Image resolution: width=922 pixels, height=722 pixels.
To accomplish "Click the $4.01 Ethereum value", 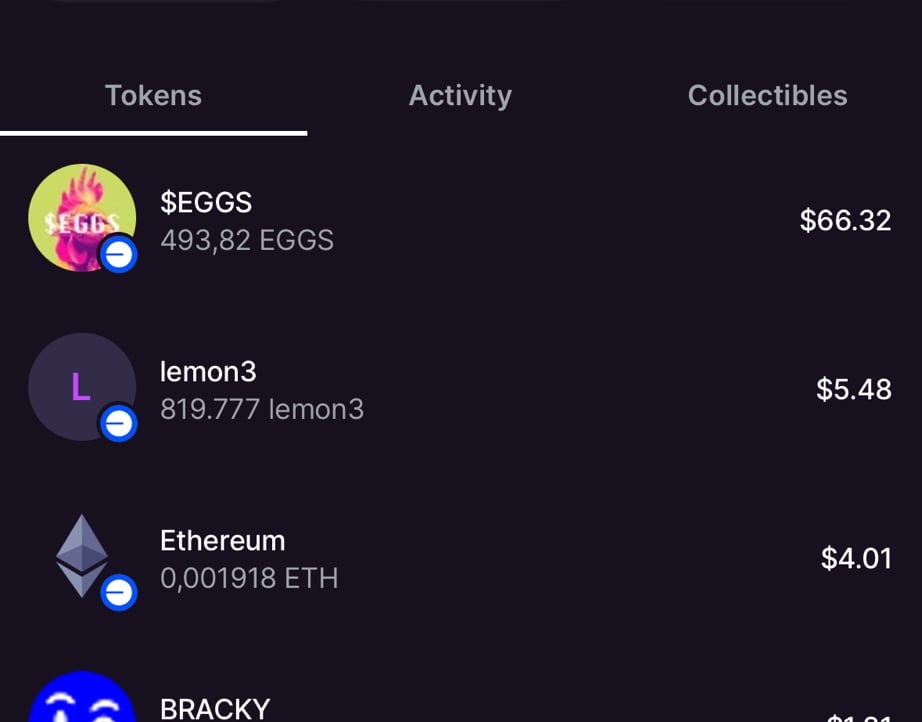I will pyautogui.click(x=855, y=558).
